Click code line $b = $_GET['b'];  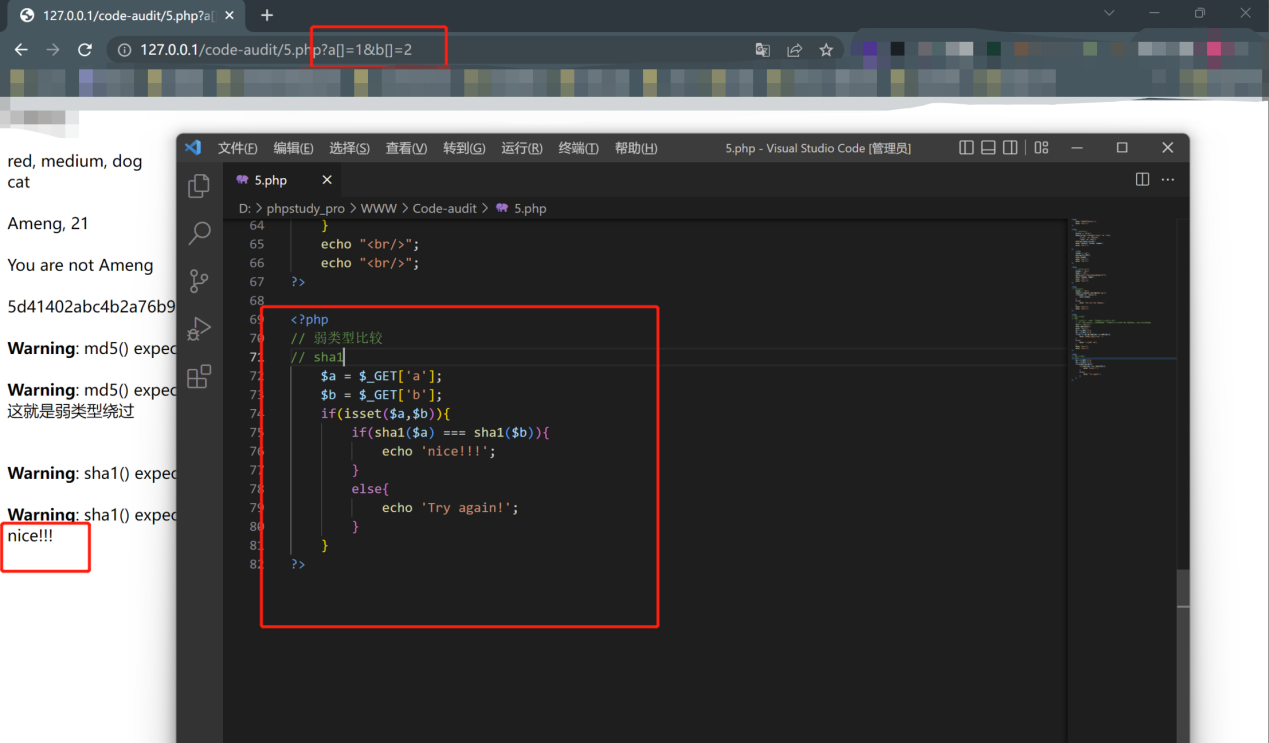381,395
